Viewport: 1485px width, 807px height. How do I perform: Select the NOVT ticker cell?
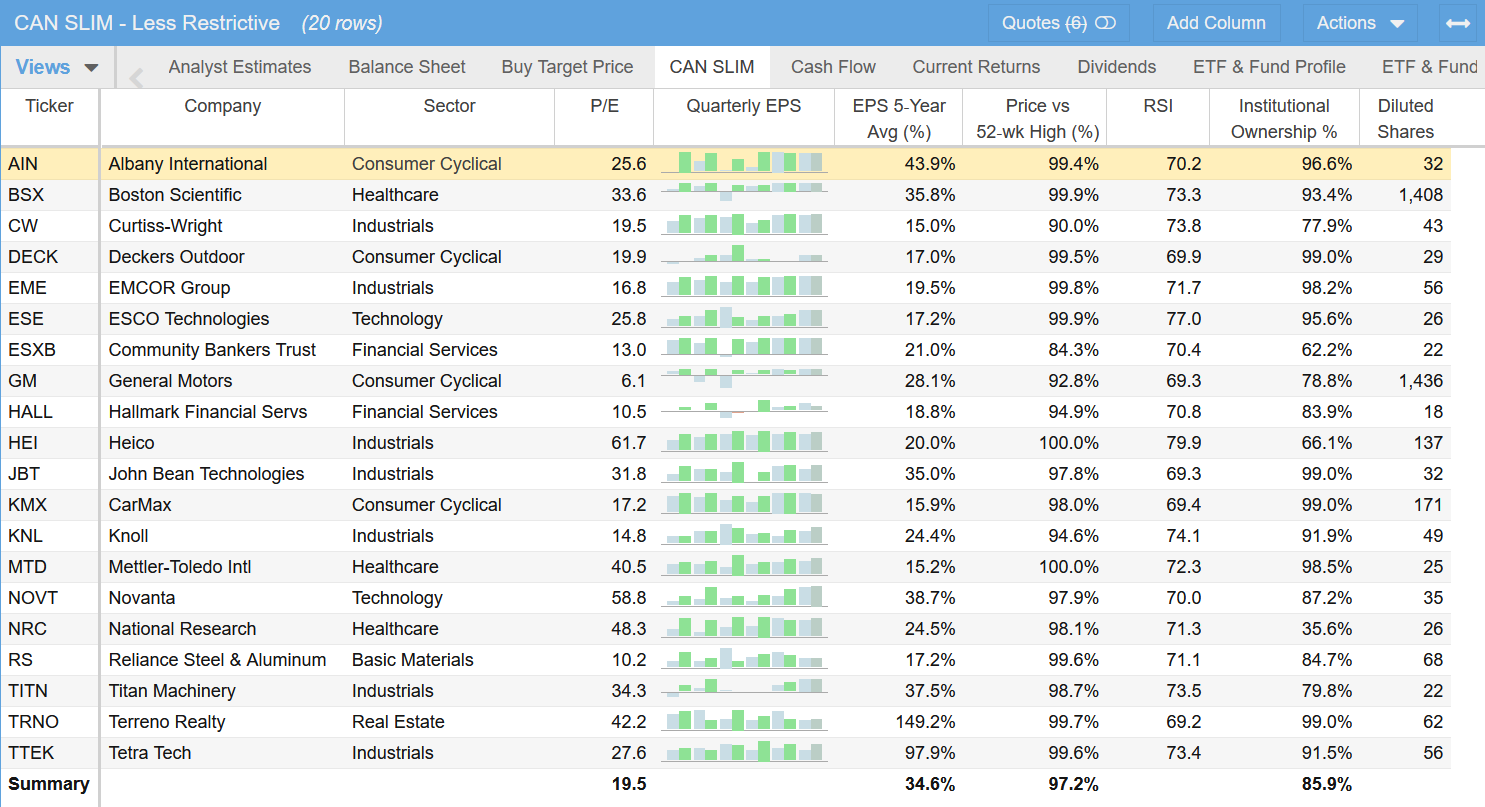tap(49, 598)
